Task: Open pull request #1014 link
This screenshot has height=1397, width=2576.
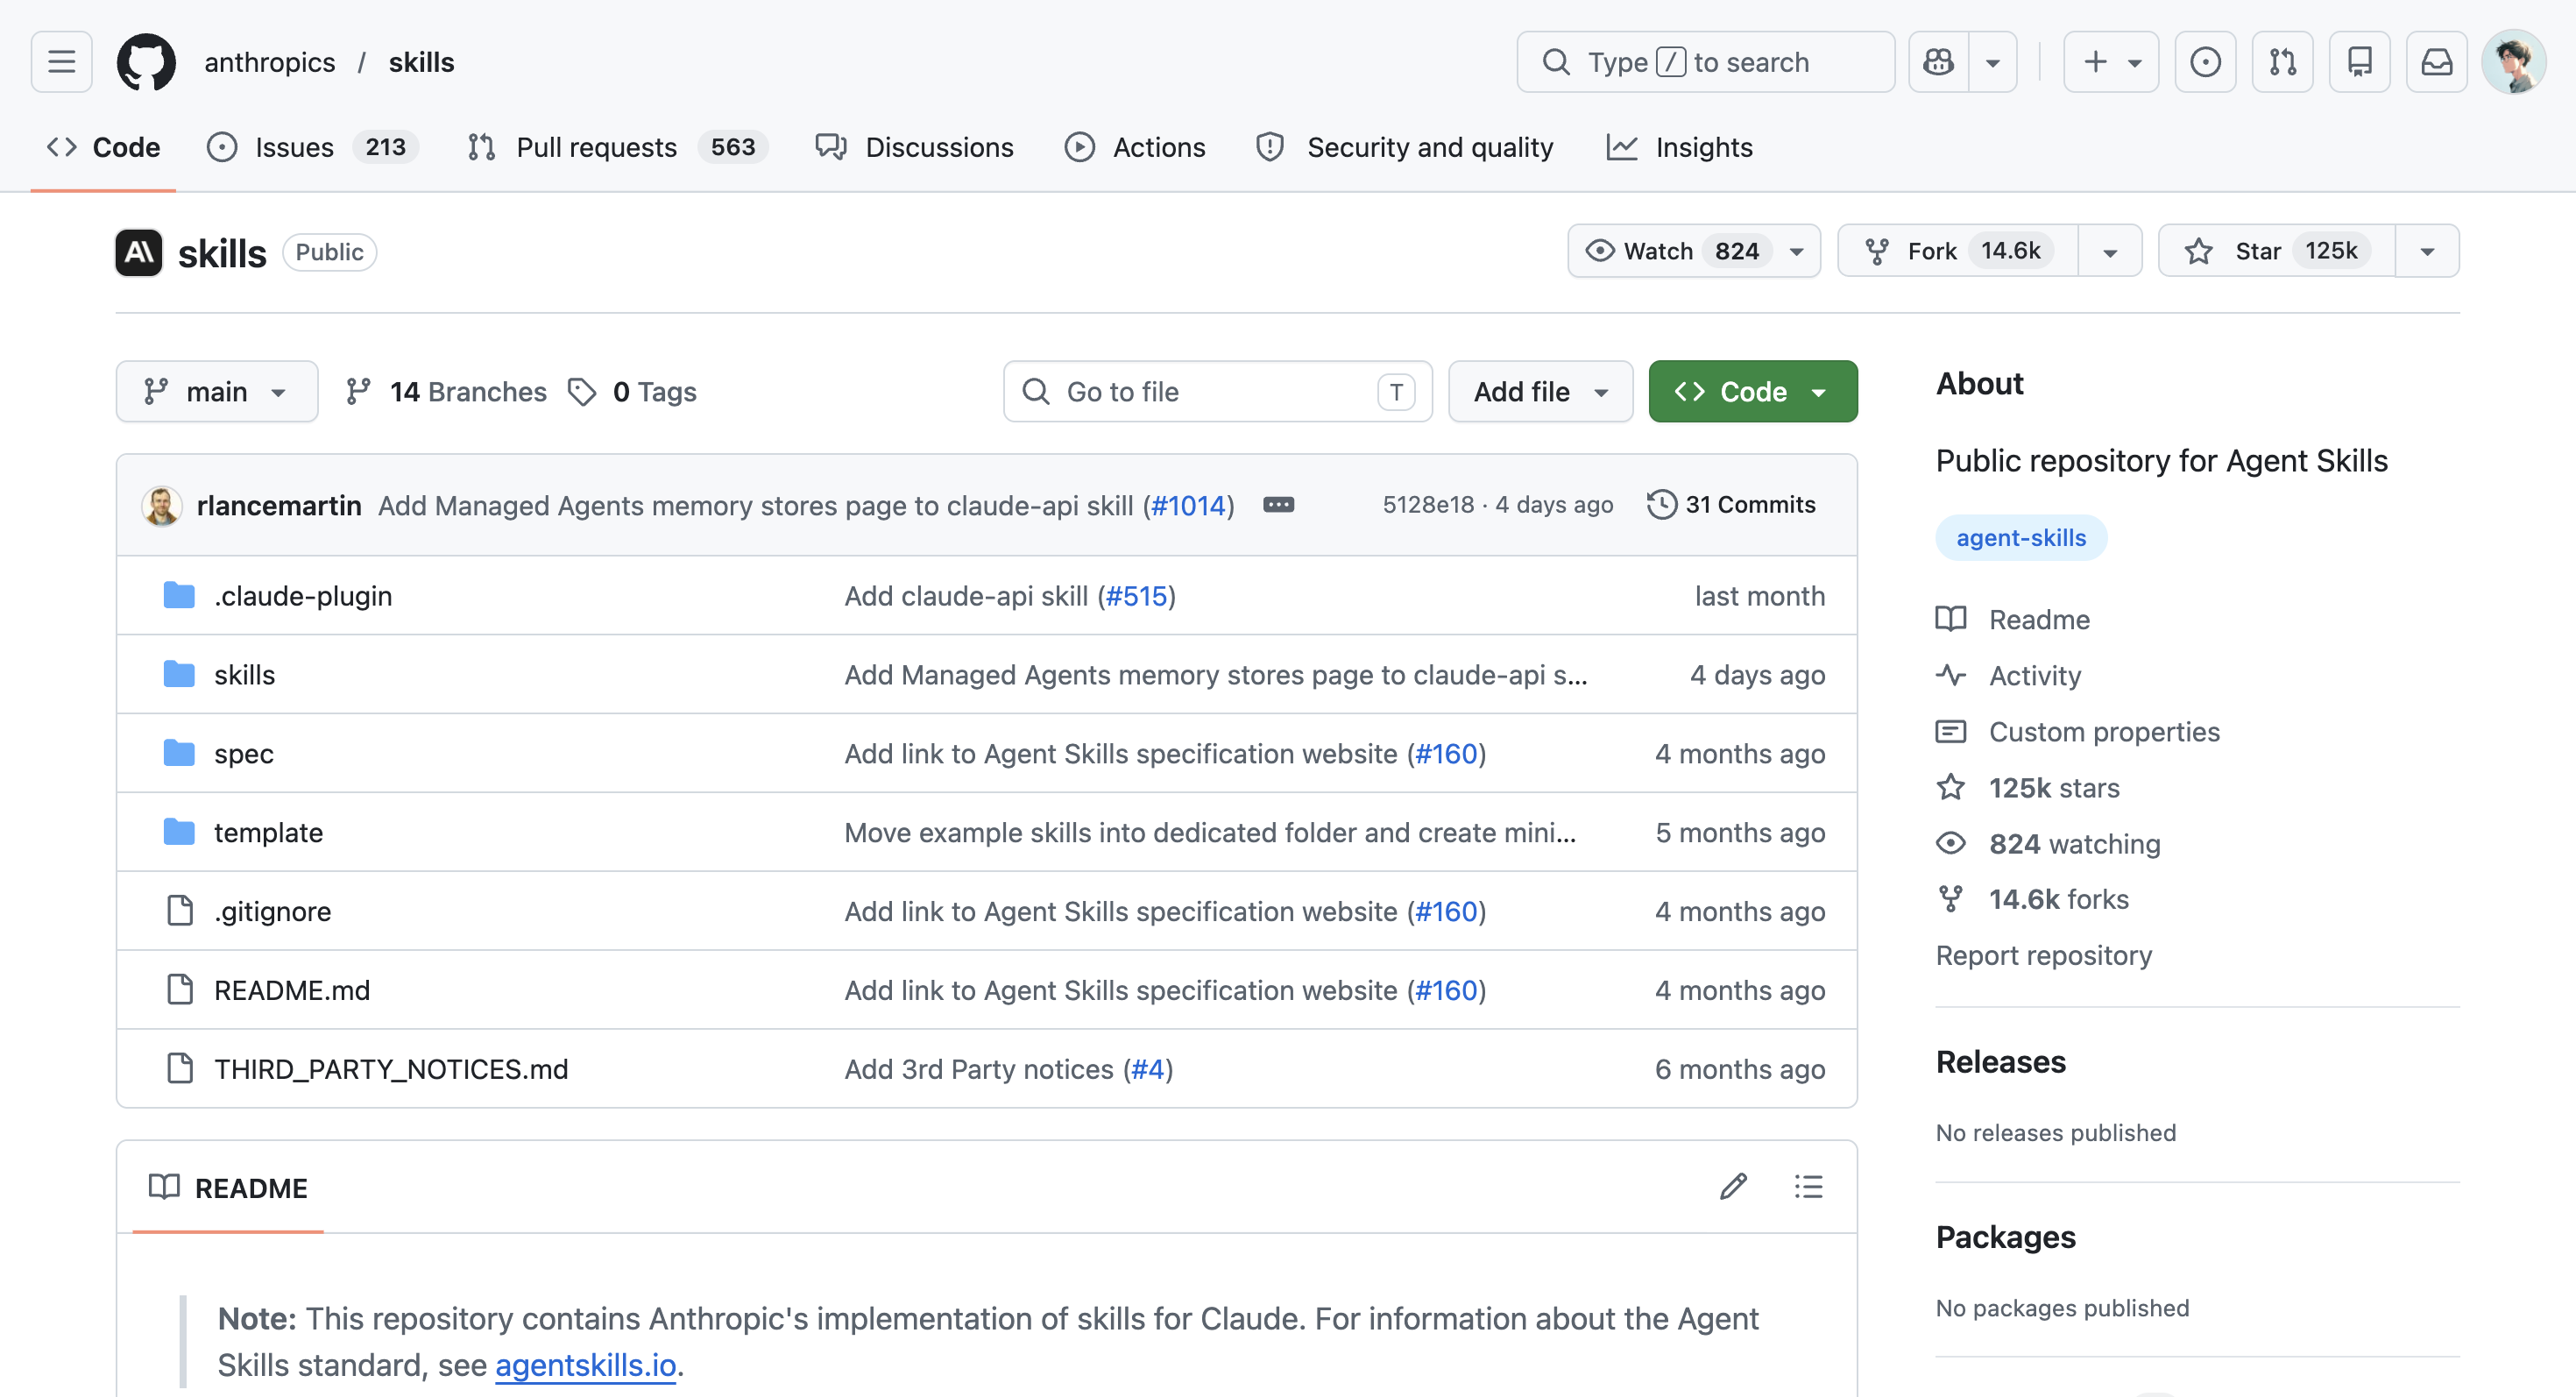Action: pos(1188,505)
